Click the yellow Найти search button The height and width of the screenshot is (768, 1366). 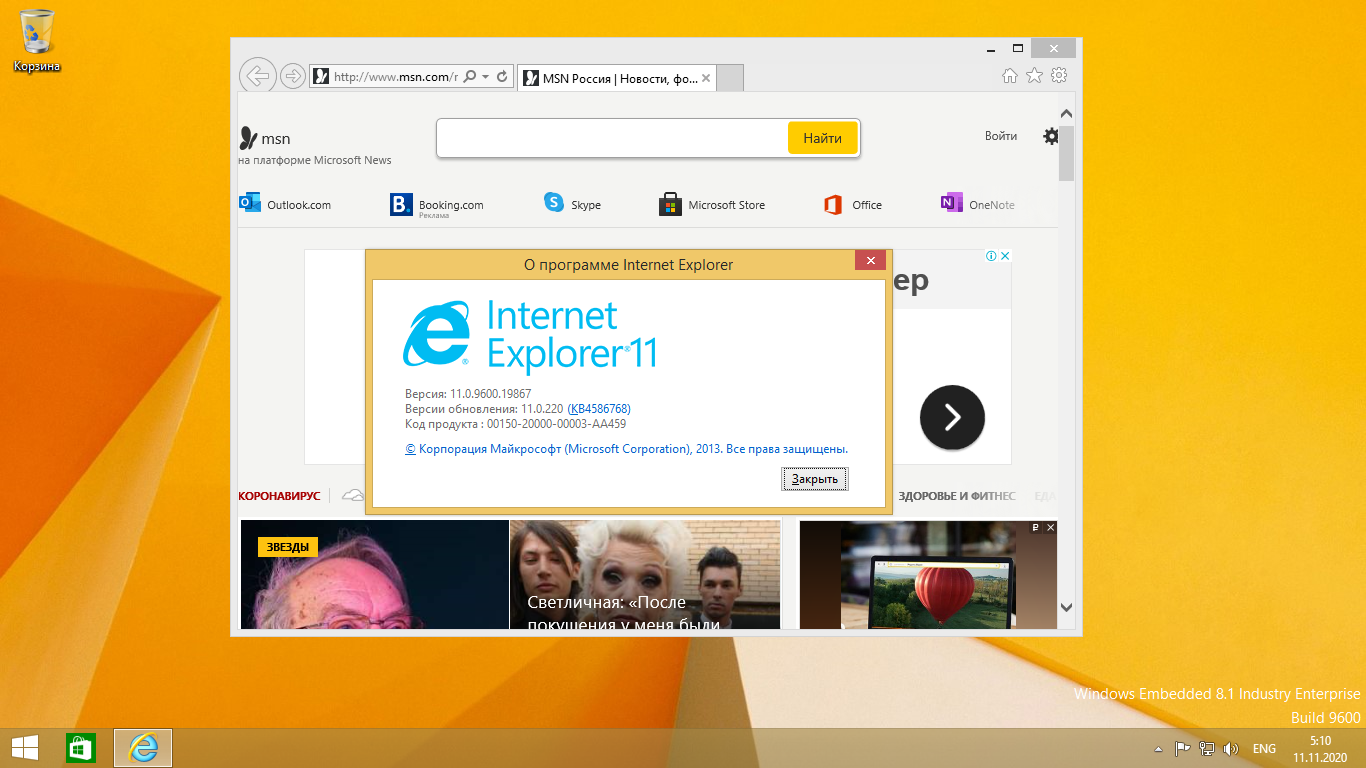(822, 138)
